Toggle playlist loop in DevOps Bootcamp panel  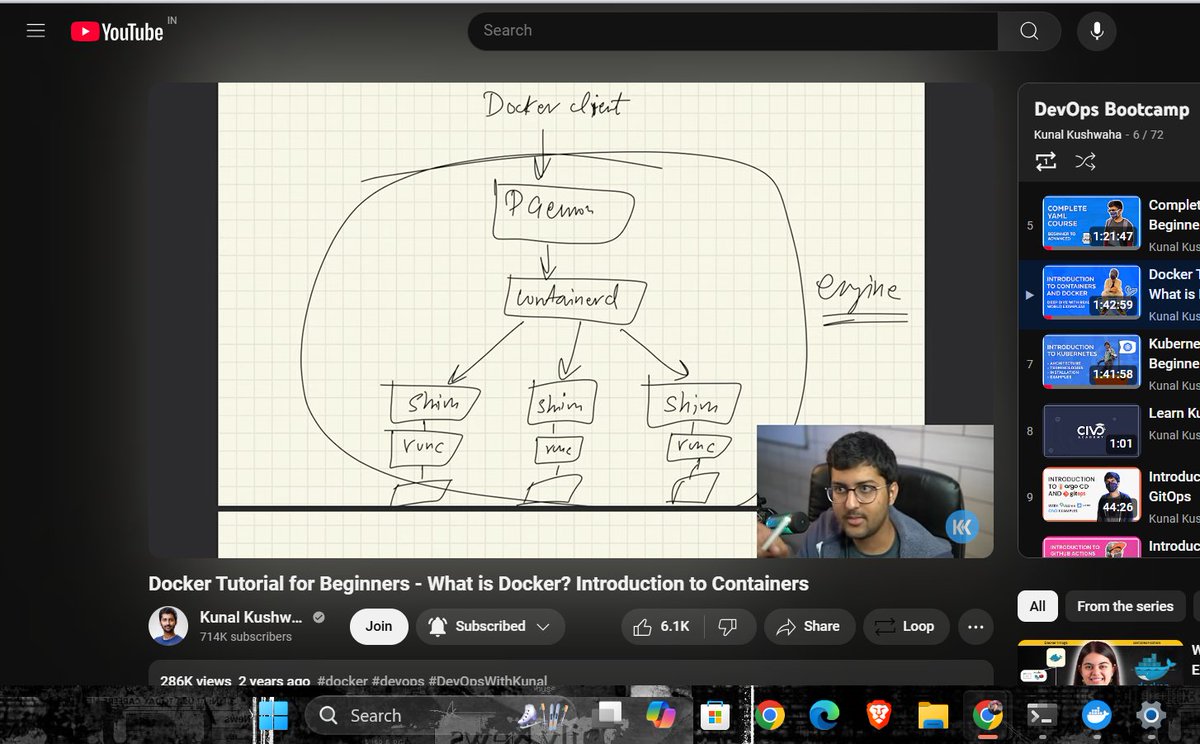click(1046, 161)
